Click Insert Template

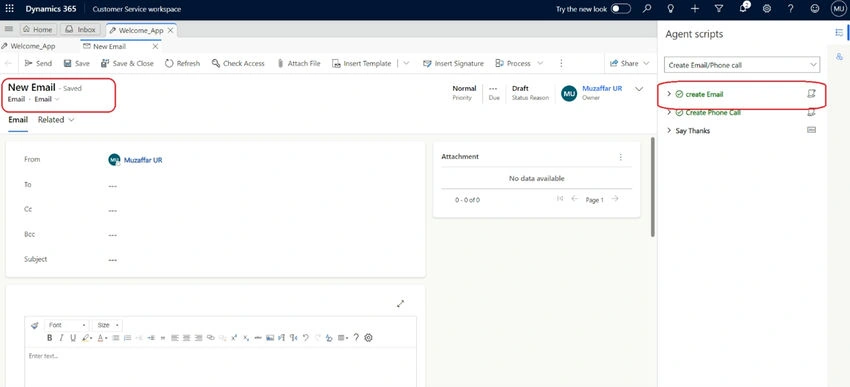362,63
